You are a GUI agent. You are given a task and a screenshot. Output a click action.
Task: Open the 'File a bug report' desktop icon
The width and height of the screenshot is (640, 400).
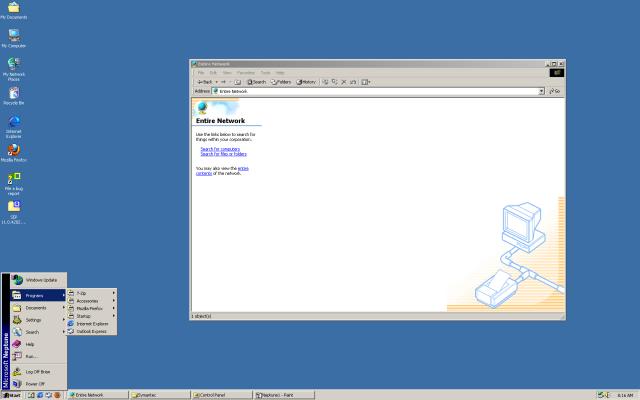[13, 183]
